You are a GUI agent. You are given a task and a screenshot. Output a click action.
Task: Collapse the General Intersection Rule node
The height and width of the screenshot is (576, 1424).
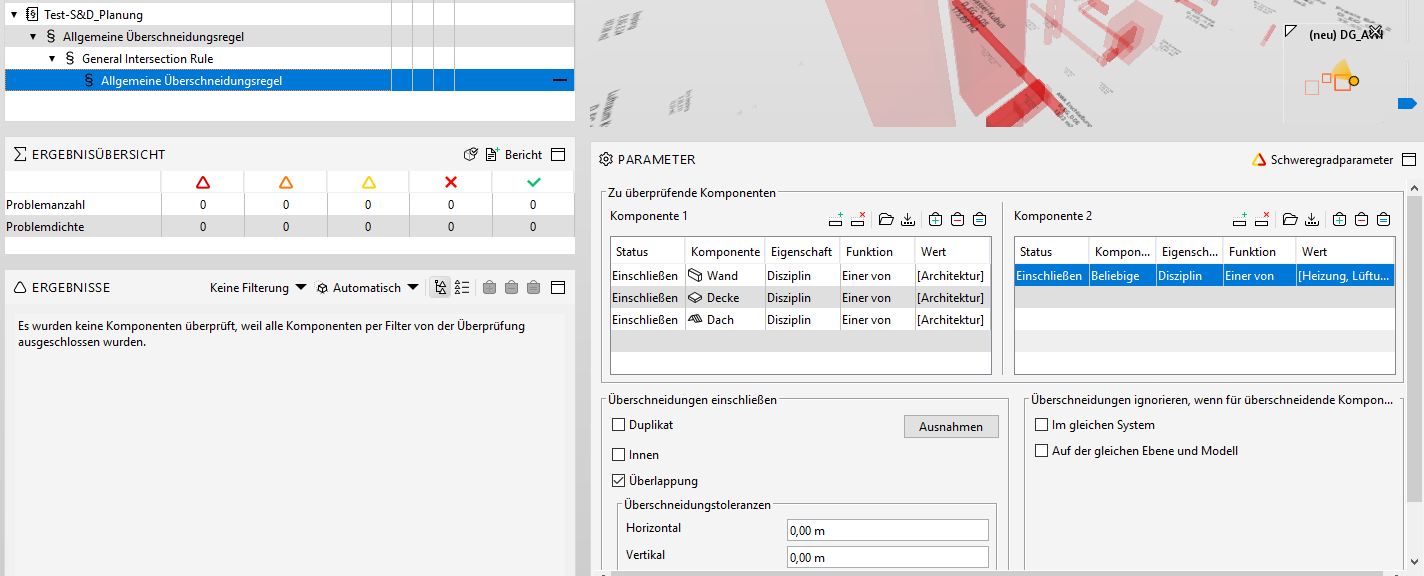(52, 59)
